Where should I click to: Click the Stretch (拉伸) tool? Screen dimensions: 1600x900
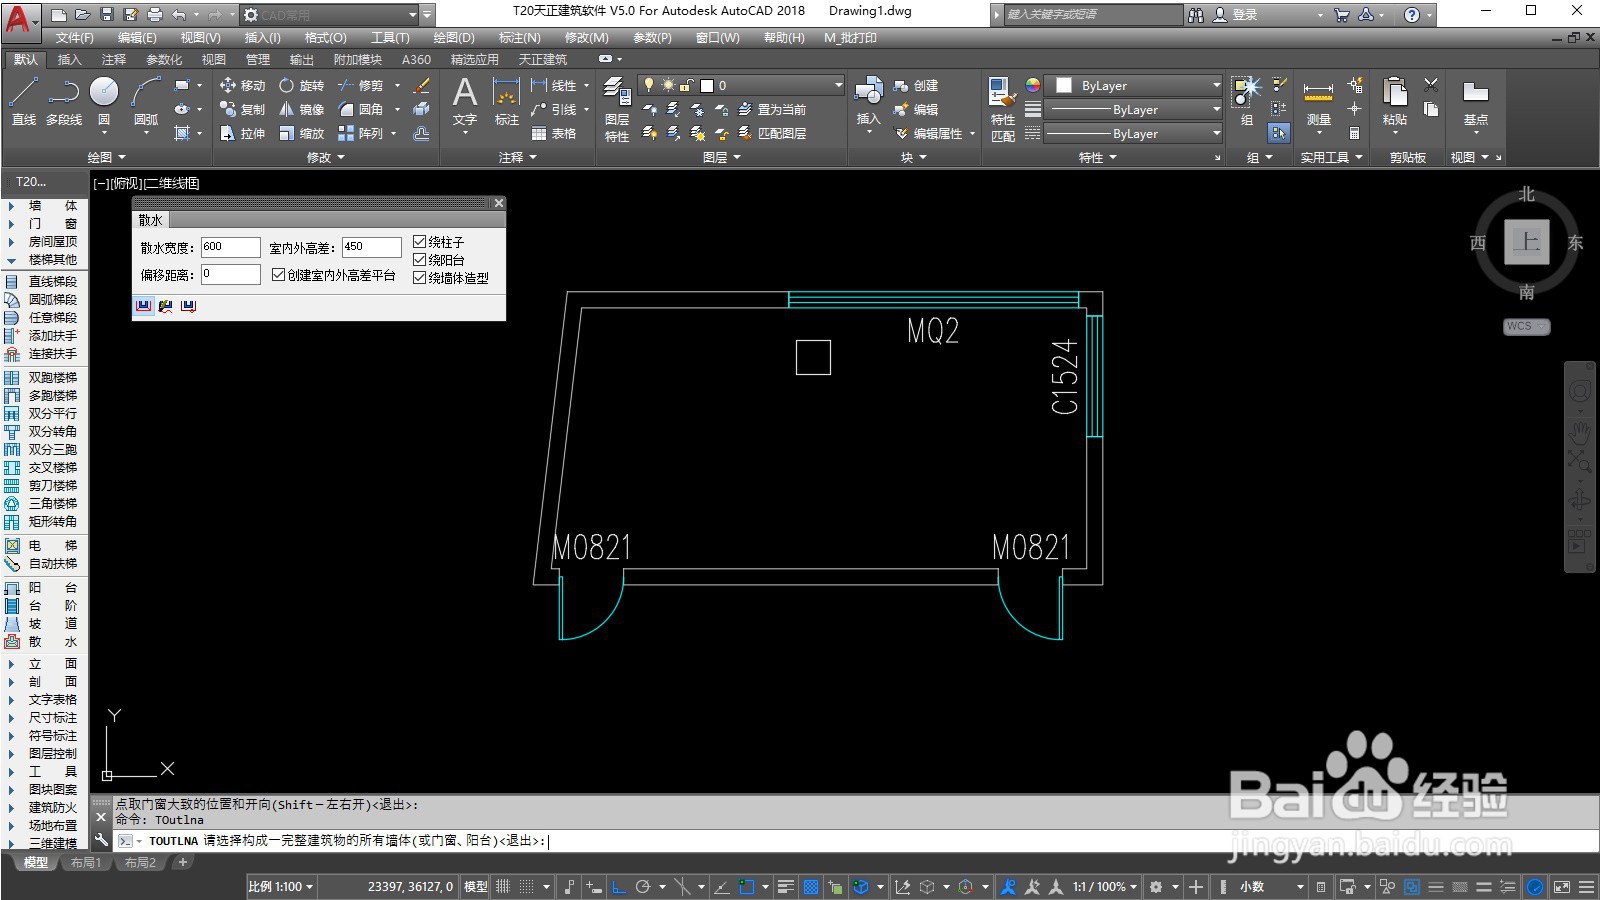pos(242,133)
